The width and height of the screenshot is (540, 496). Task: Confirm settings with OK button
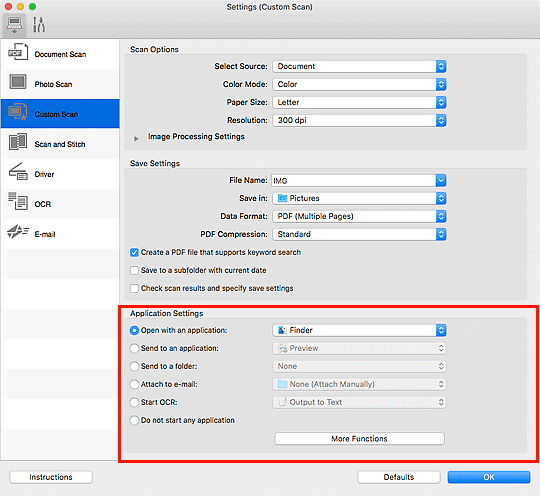(489, 477)
